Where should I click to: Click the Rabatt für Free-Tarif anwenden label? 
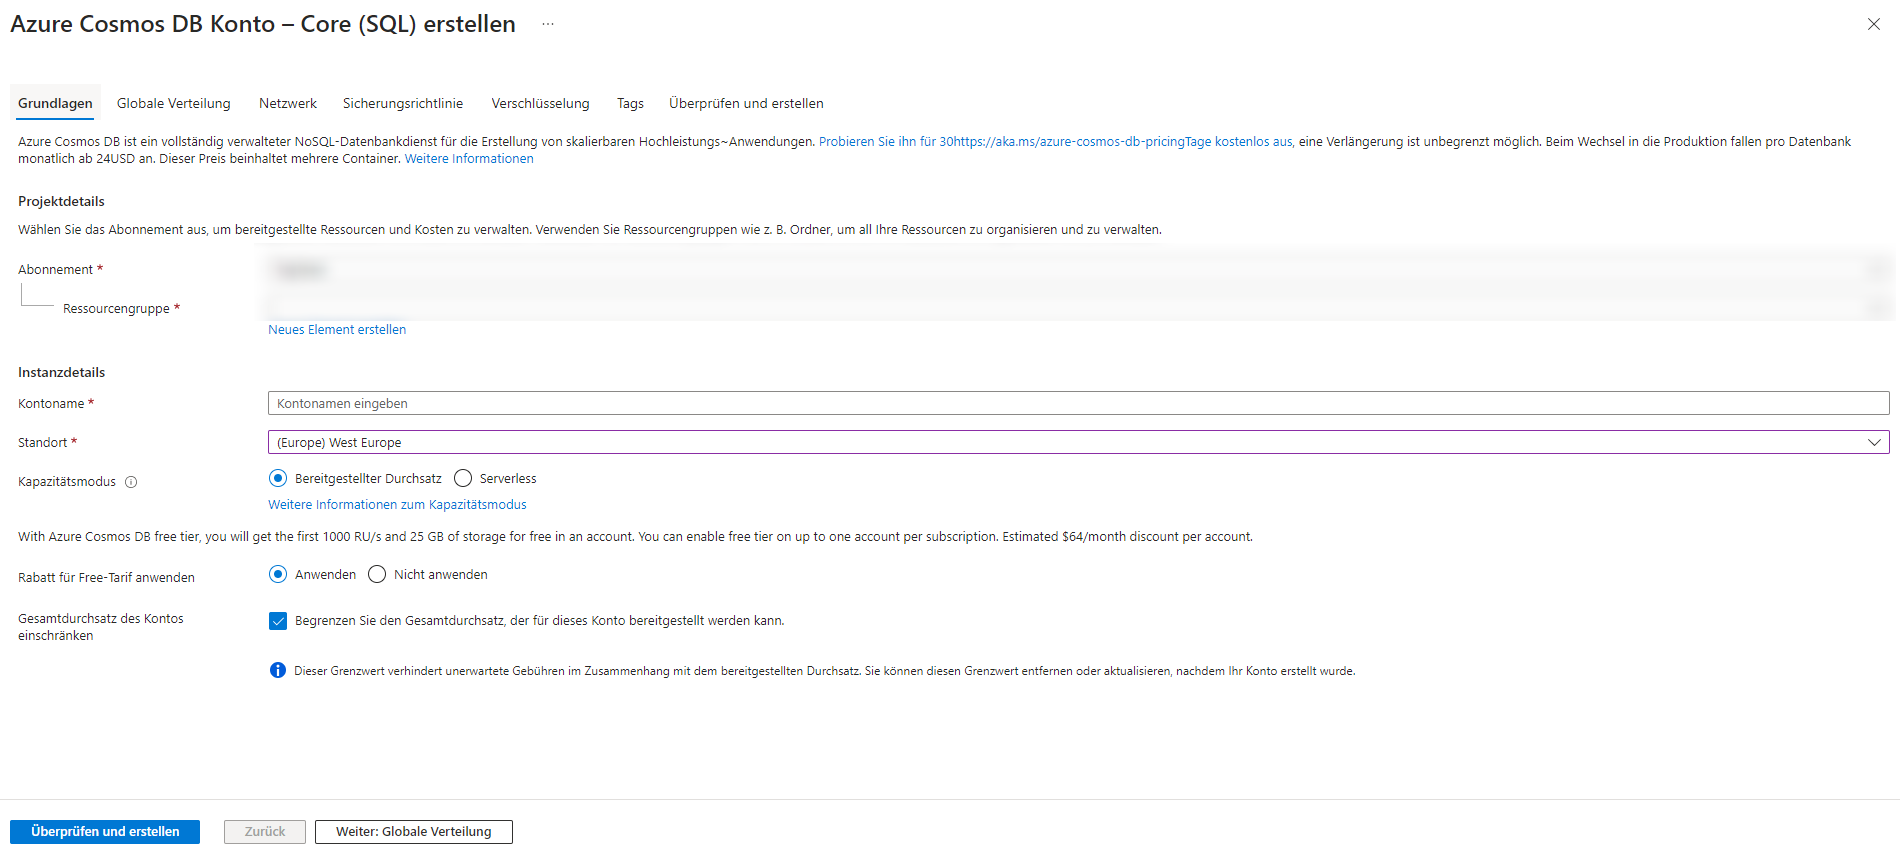coord(106,578)
